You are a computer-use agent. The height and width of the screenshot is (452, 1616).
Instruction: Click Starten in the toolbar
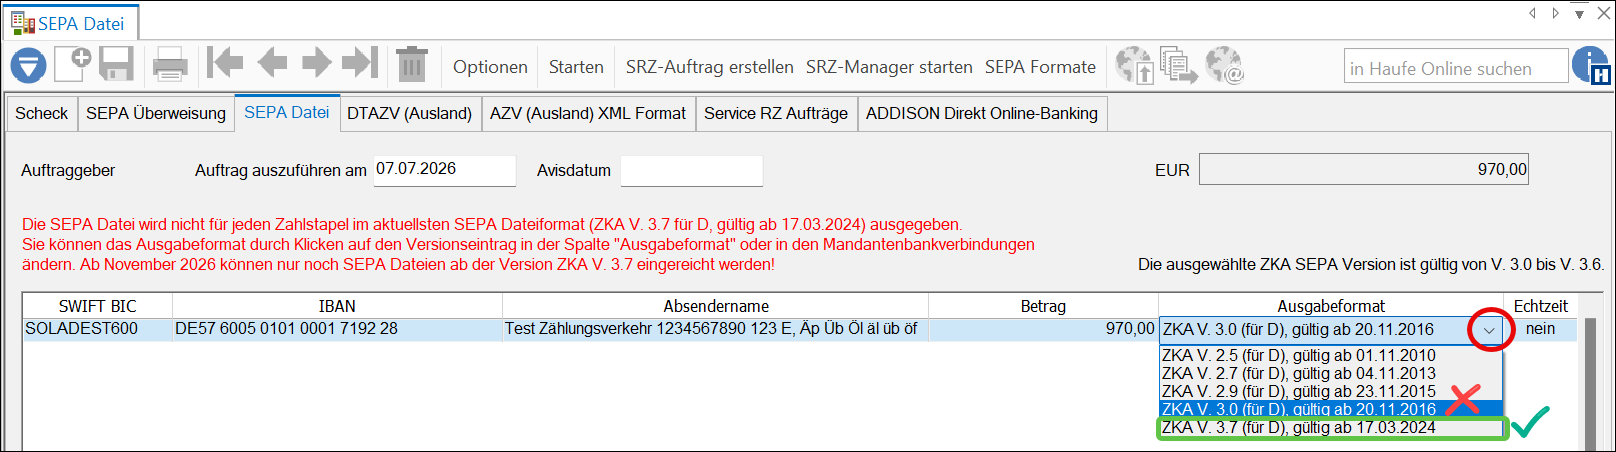pyautogui.click(x=576, y=67)
